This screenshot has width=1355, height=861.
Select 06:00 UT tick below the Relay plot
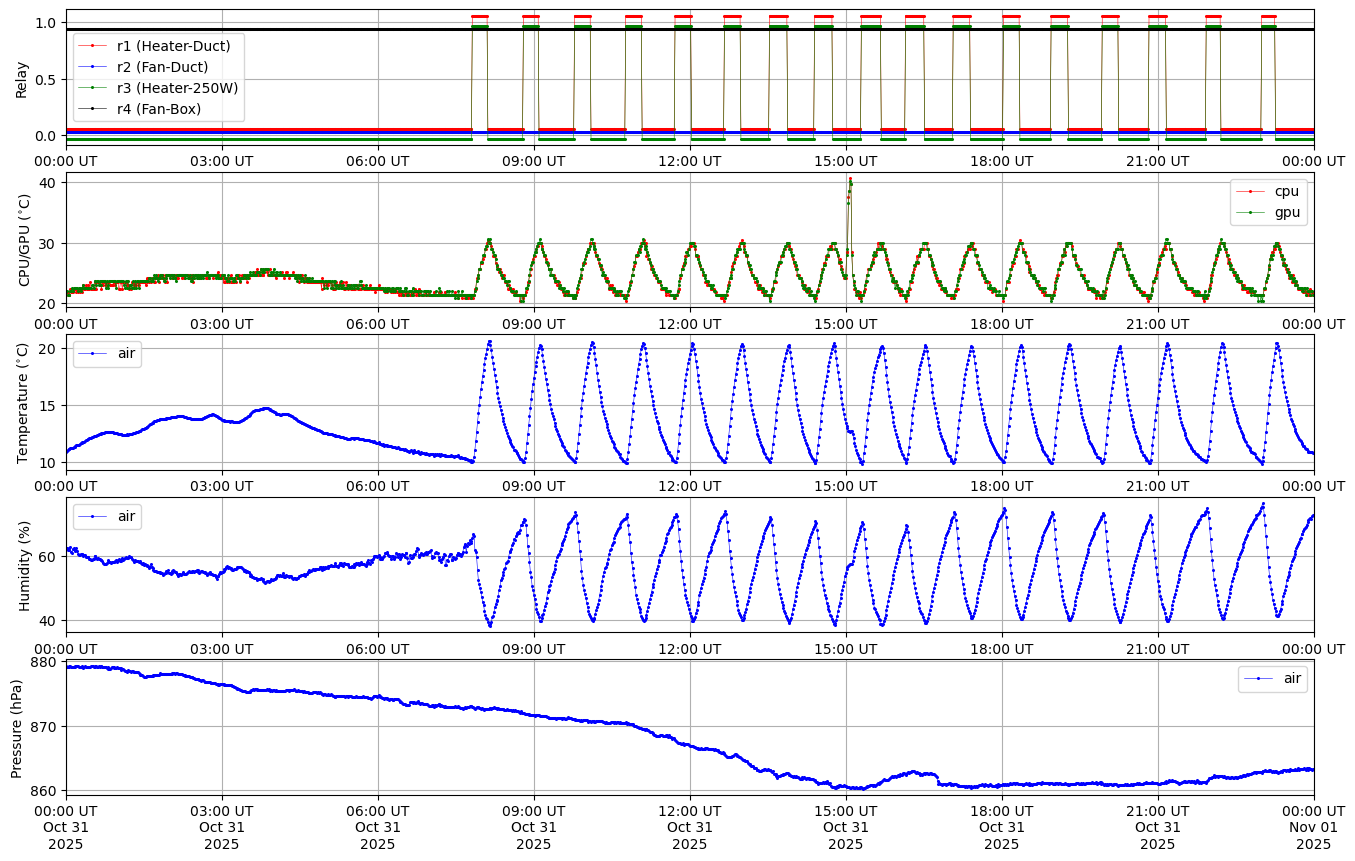pyautogui.click(x=378, y=160)
